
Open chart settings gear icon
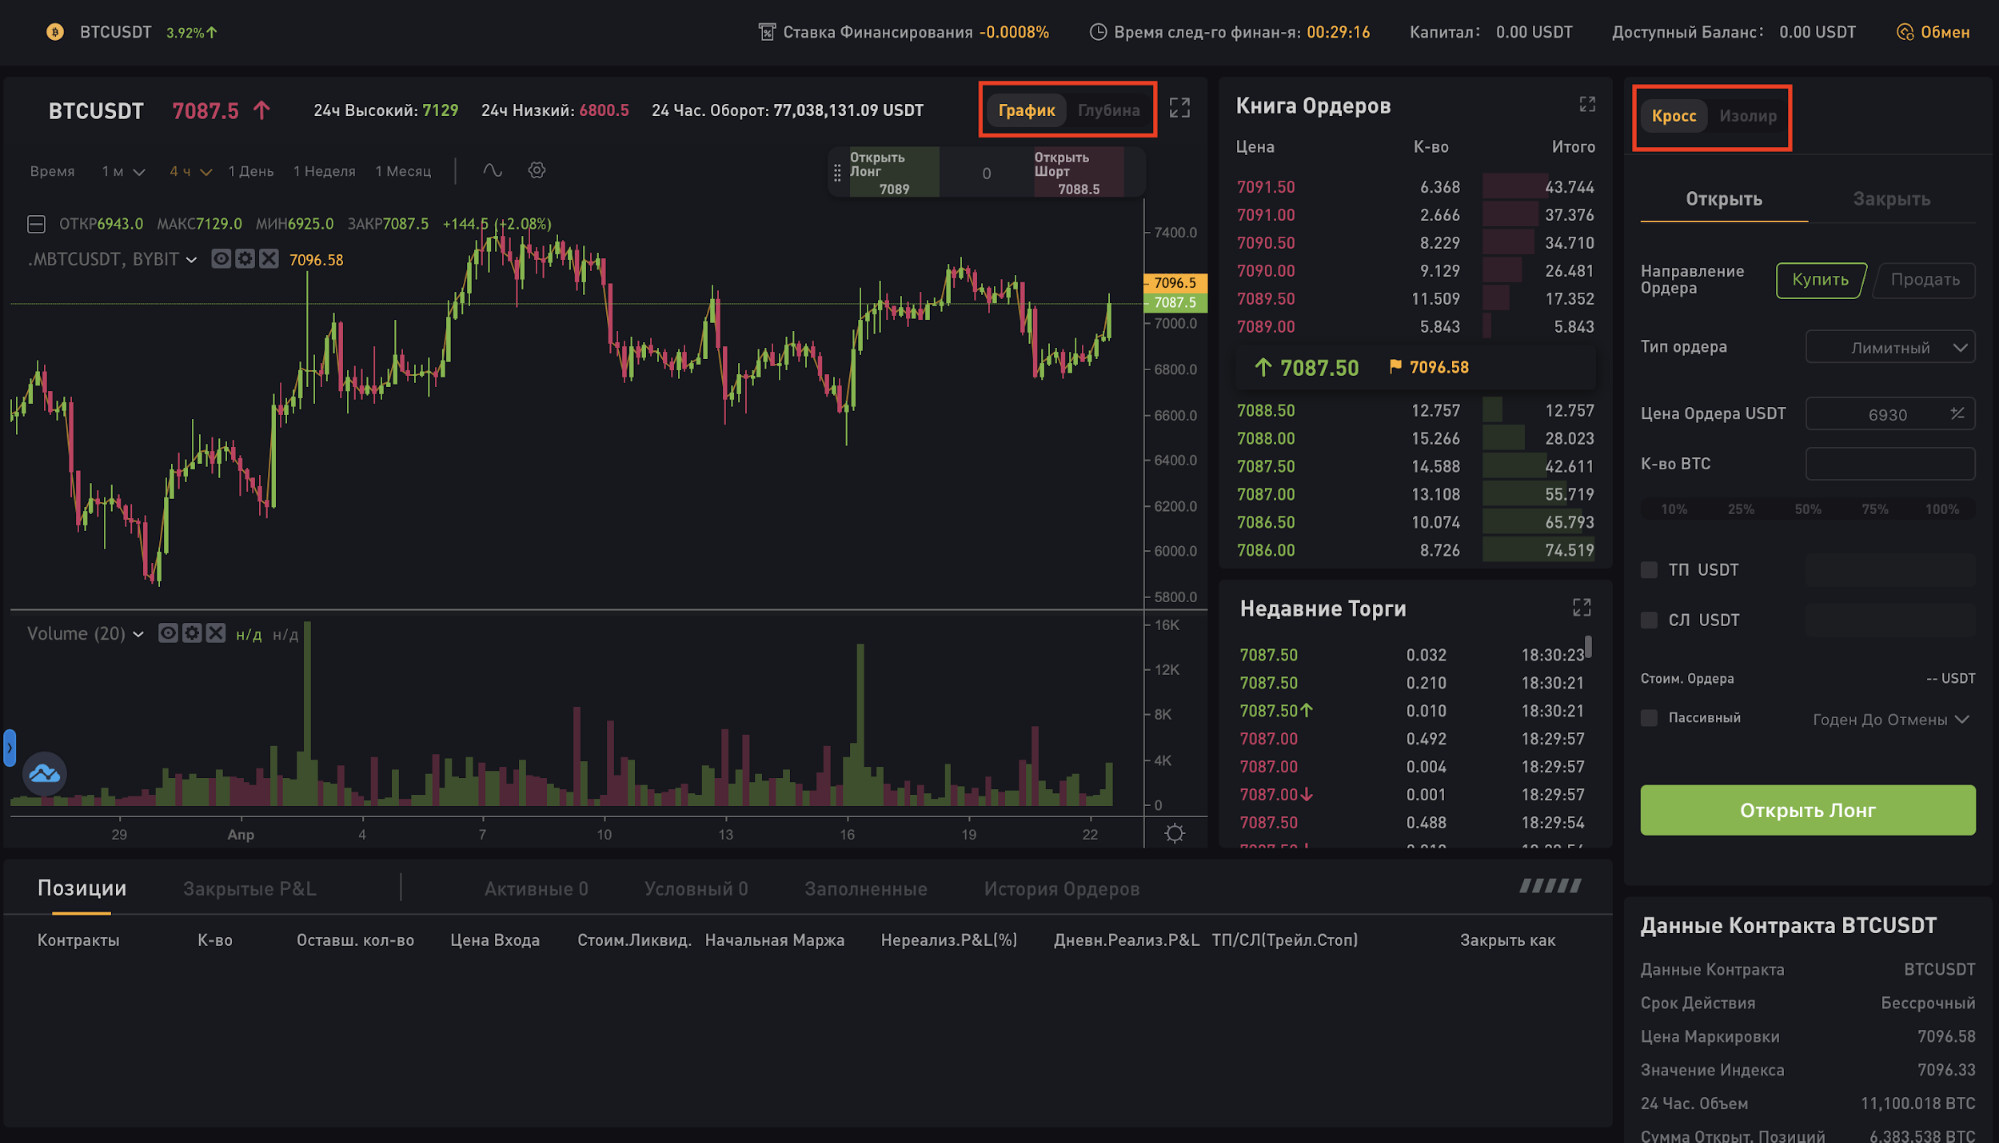tap(537, 170)
